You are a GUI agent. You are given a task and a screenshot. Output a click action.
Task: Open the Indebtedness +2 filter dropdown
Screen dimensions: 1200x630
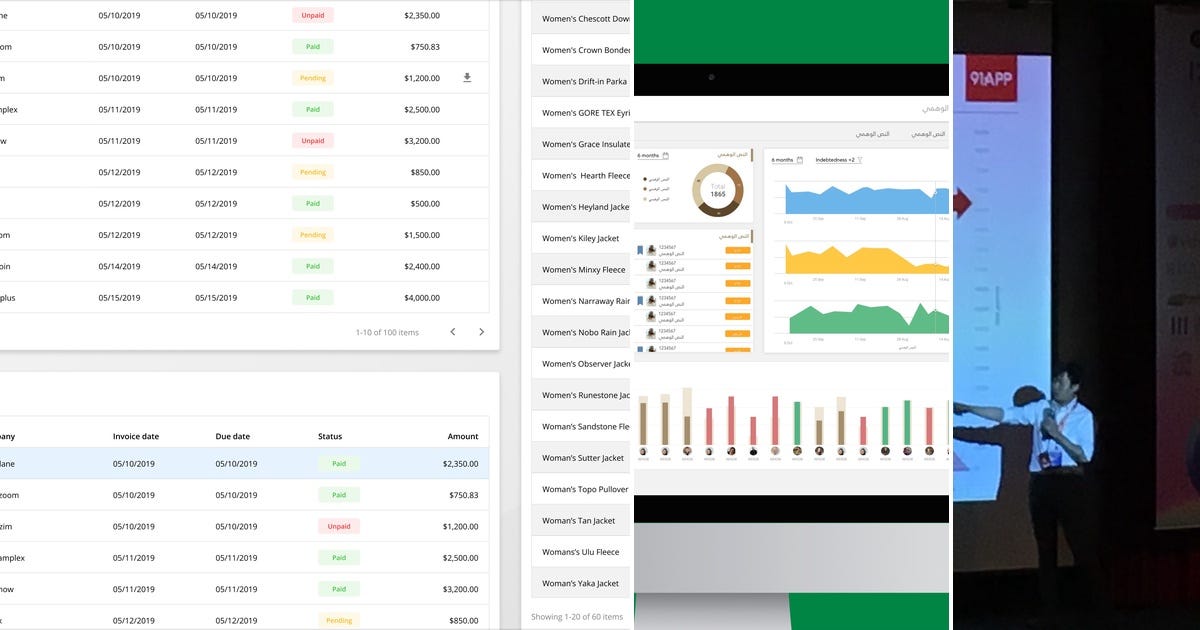click(836, 160)
